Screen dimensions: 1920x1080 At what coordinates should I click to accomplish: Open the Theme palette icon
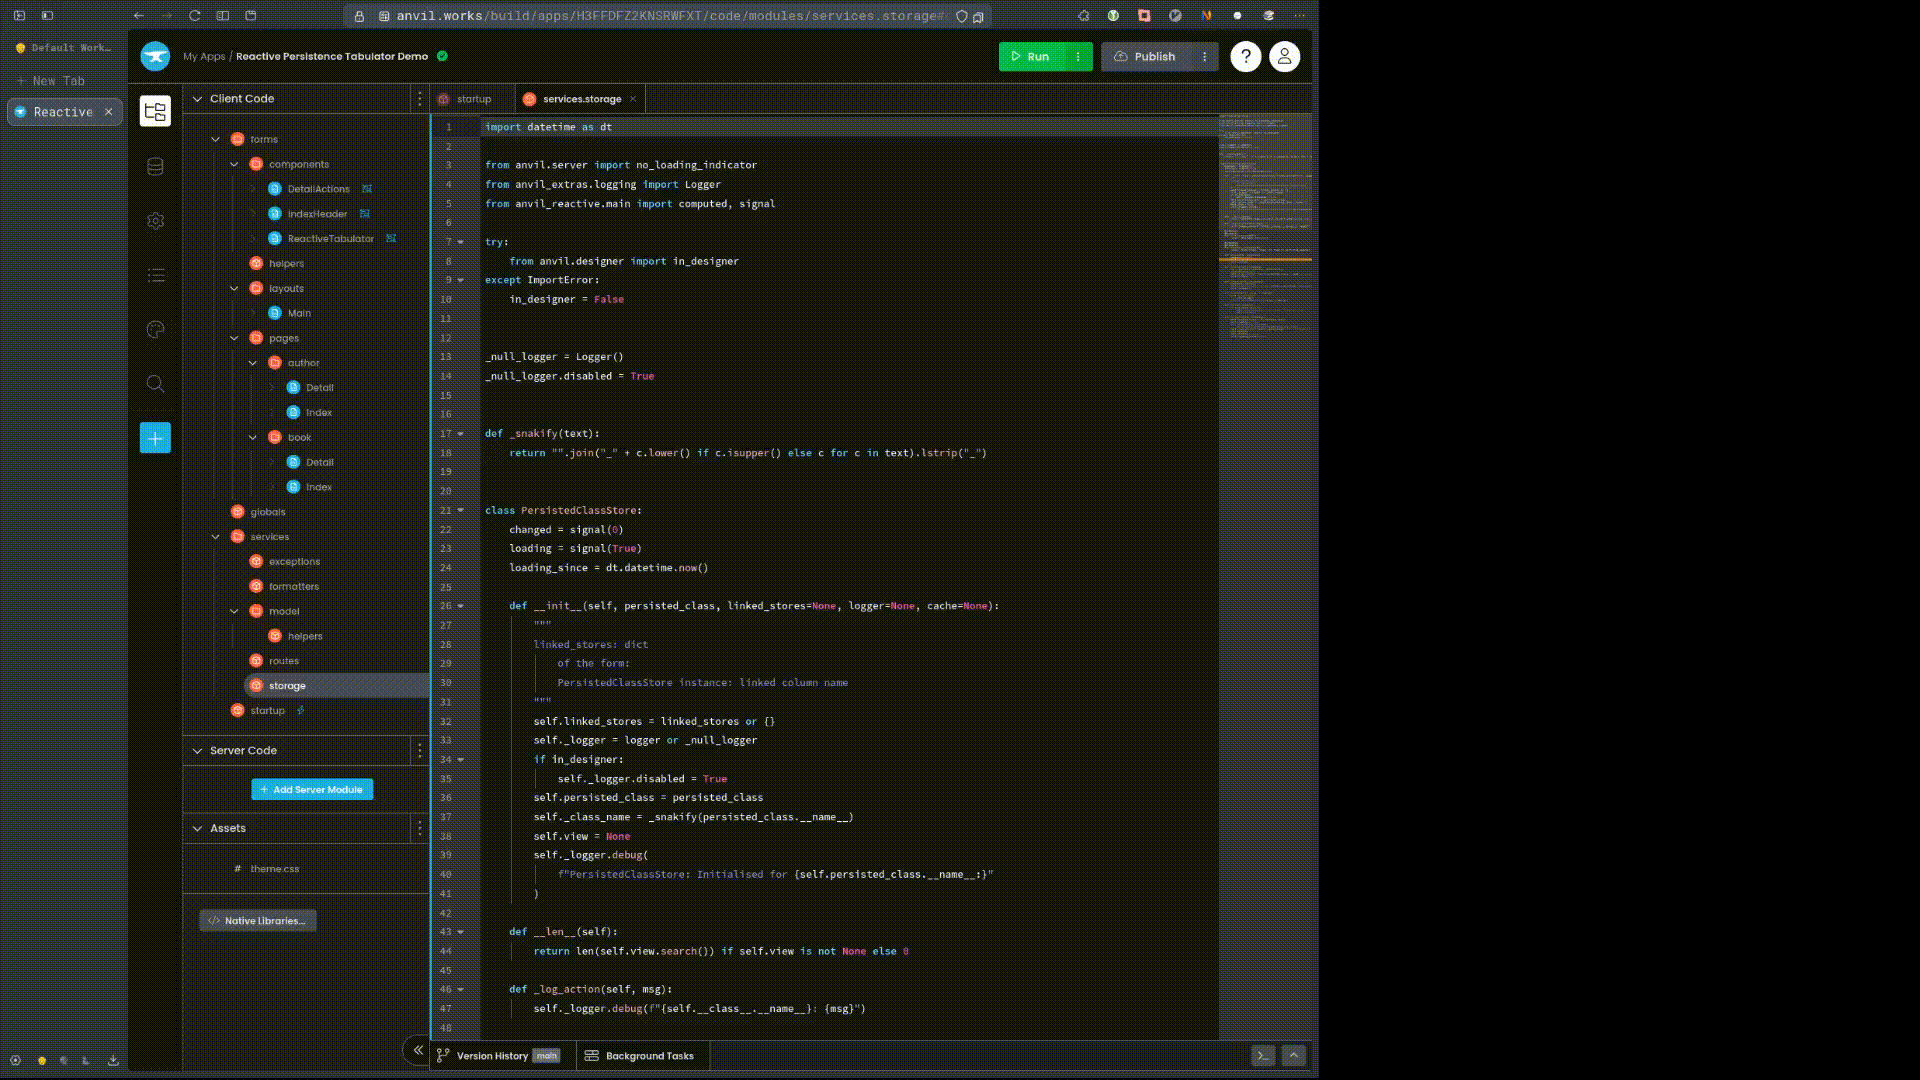[x=155, y=330]
